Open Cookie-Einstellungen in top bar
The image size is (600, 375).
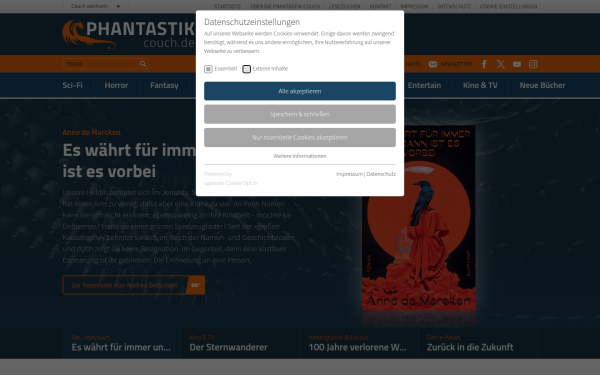(x=509, y=7)
